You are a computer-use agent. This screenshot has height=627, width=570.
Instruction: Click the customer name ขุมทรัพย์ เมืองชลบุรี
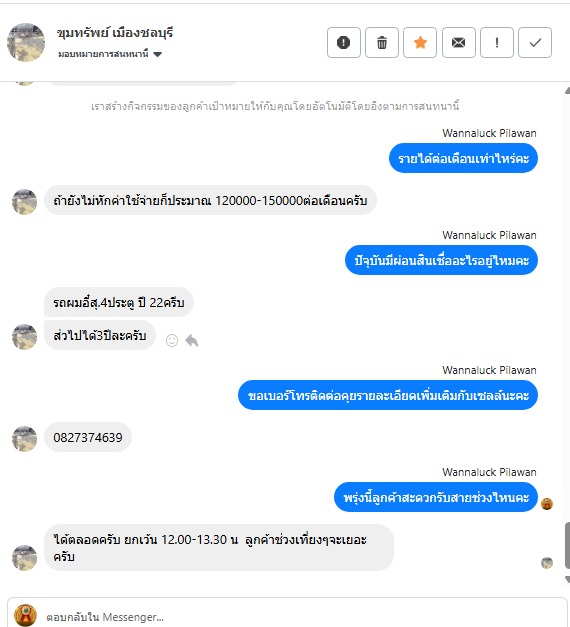pyautogui.click(x=115, y=33)
